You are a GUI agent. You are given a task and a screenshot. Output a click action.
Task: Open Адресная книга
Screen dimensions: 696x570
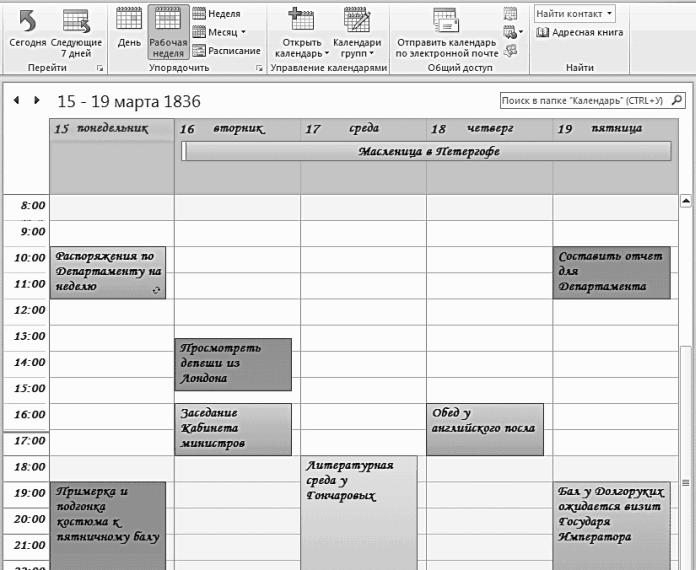pyautogui.click(x=580, y=32)
